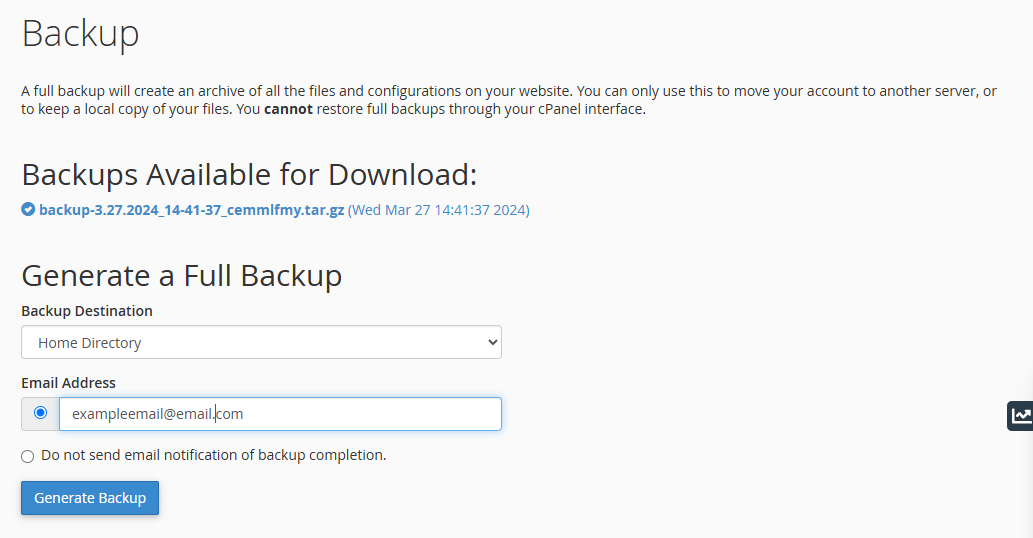Click the "Email Address" field label
The image size is (1033, 538).
pos(68,383)
